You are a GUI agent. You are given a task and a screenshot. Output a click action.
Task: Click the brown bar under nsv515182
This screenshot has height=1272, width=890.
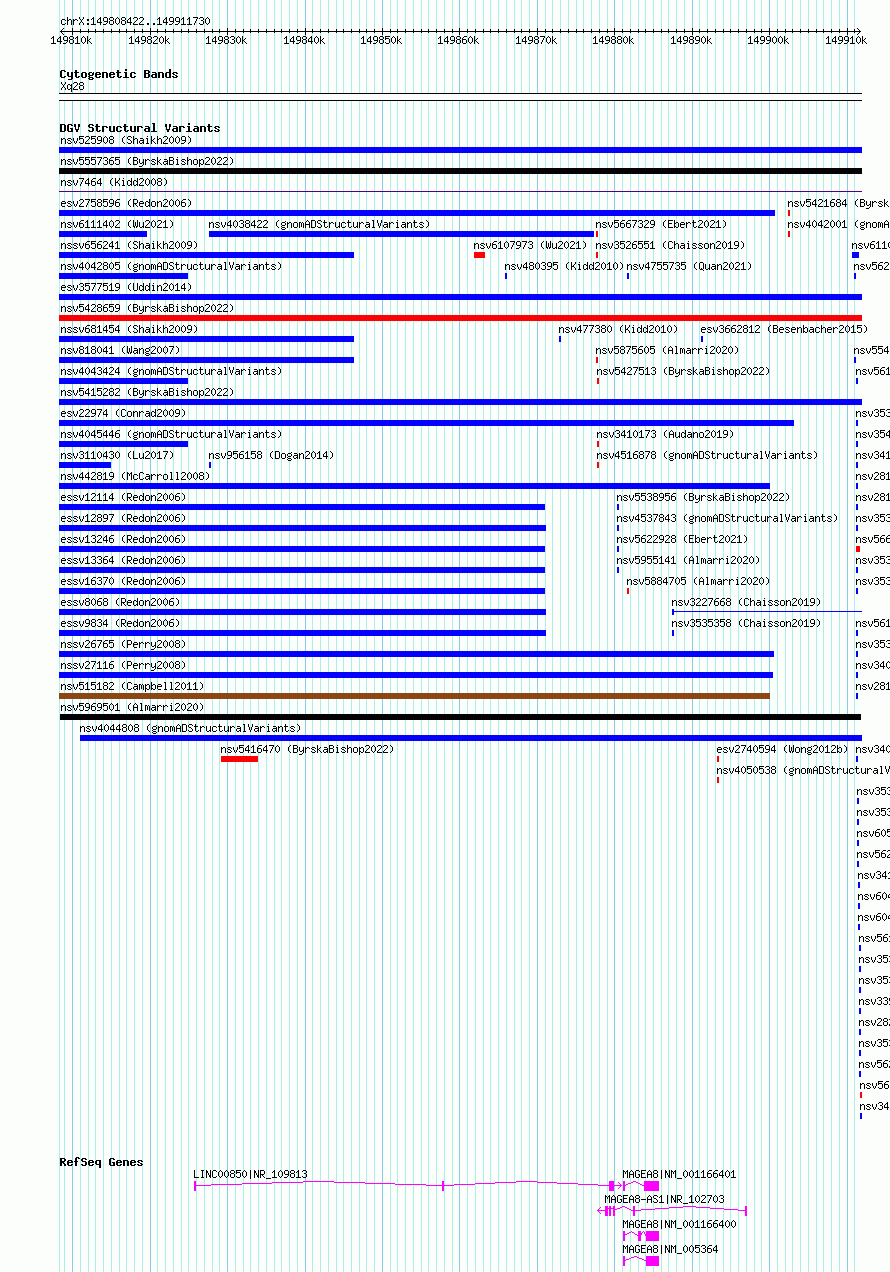tap(415, 696)
